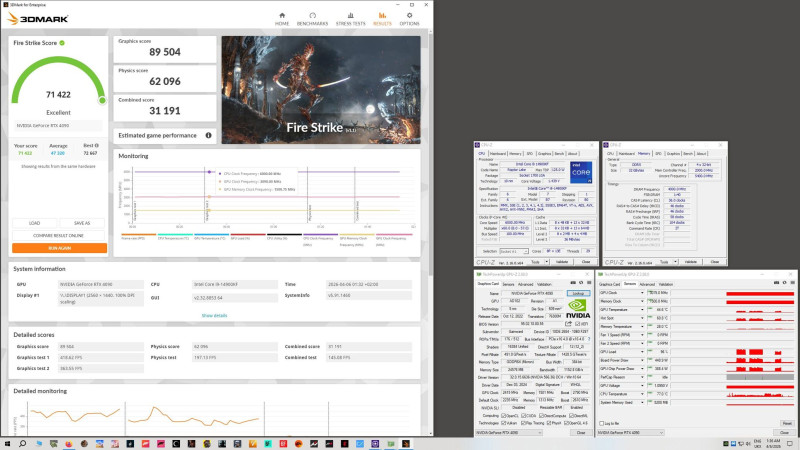
Task: Open GPU-Z hamburger menu in Graphics Card window
Action: pos(589,283)
